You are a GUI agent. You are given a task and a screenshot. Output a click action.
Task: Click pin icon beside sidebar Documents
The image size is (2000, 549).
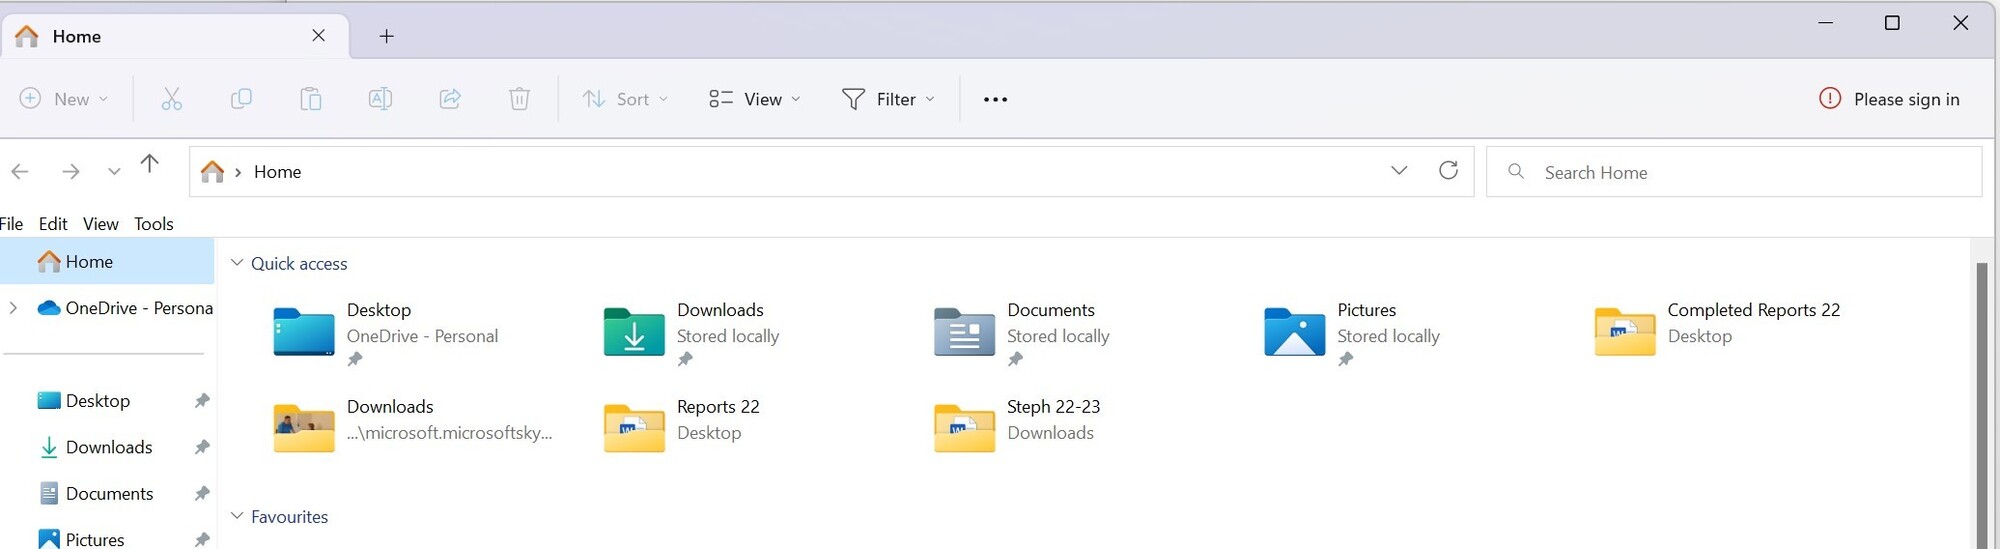202,493
